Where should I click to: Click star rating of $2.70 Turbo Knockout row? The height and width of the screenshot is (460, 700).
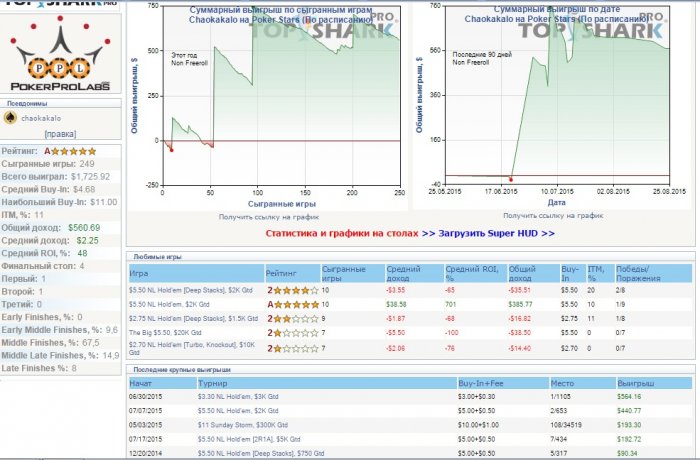(x=293, y=348)
